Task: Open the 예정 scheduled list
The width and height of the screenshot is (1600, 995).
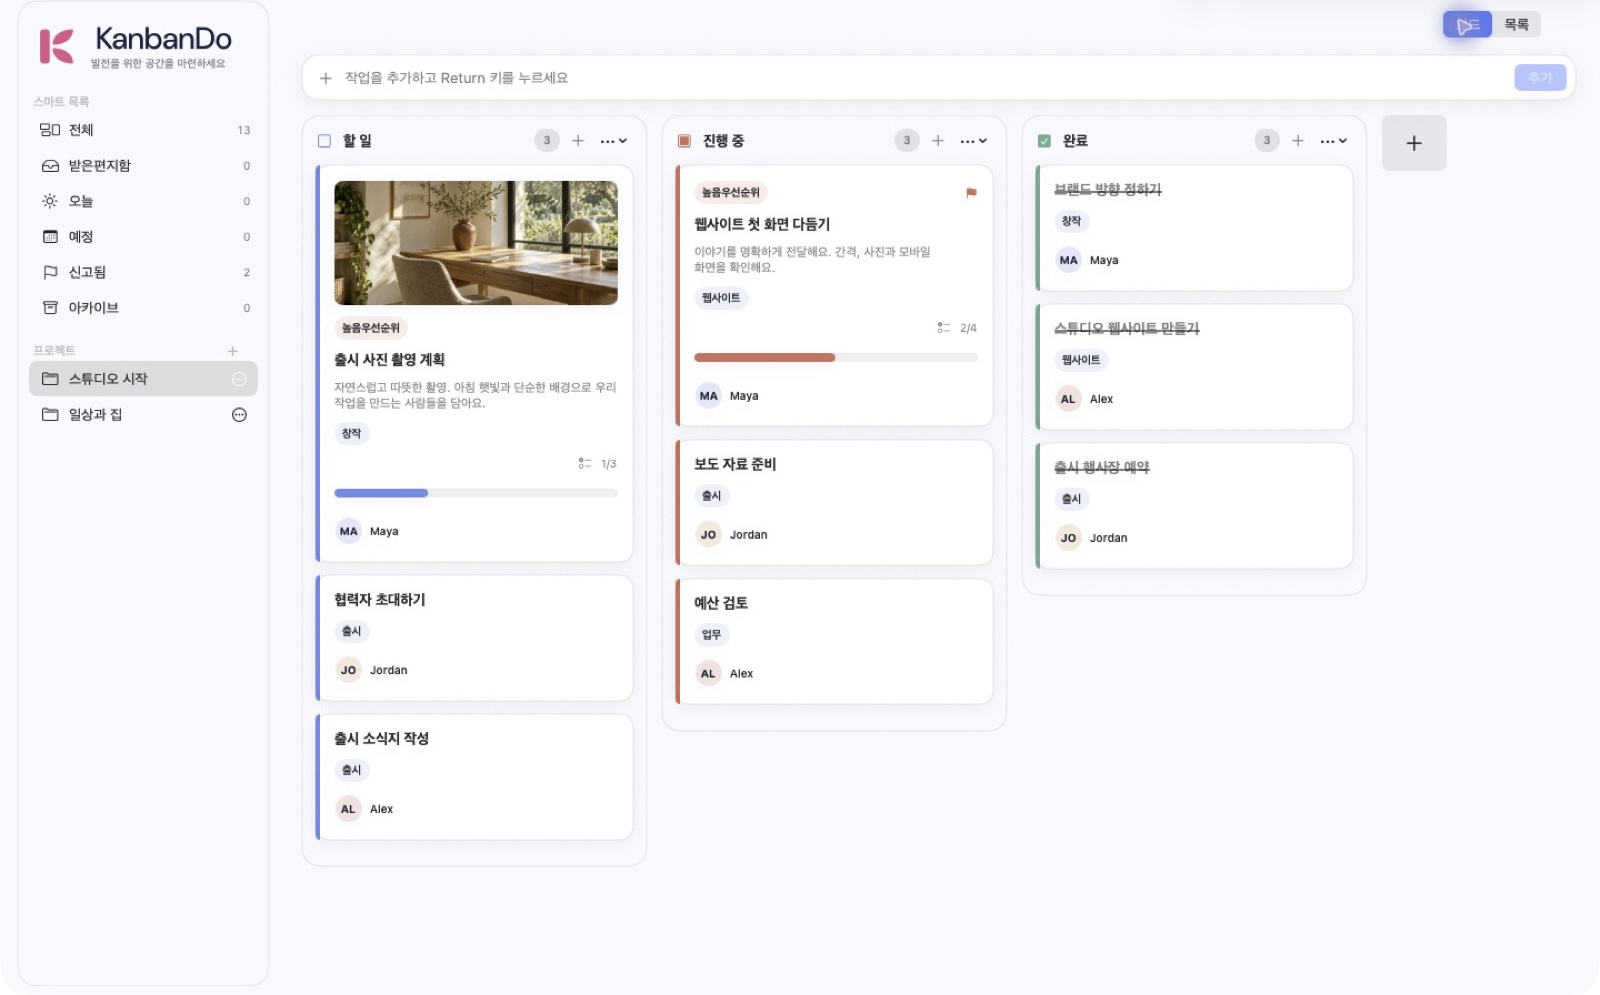Action: point(143,237)
